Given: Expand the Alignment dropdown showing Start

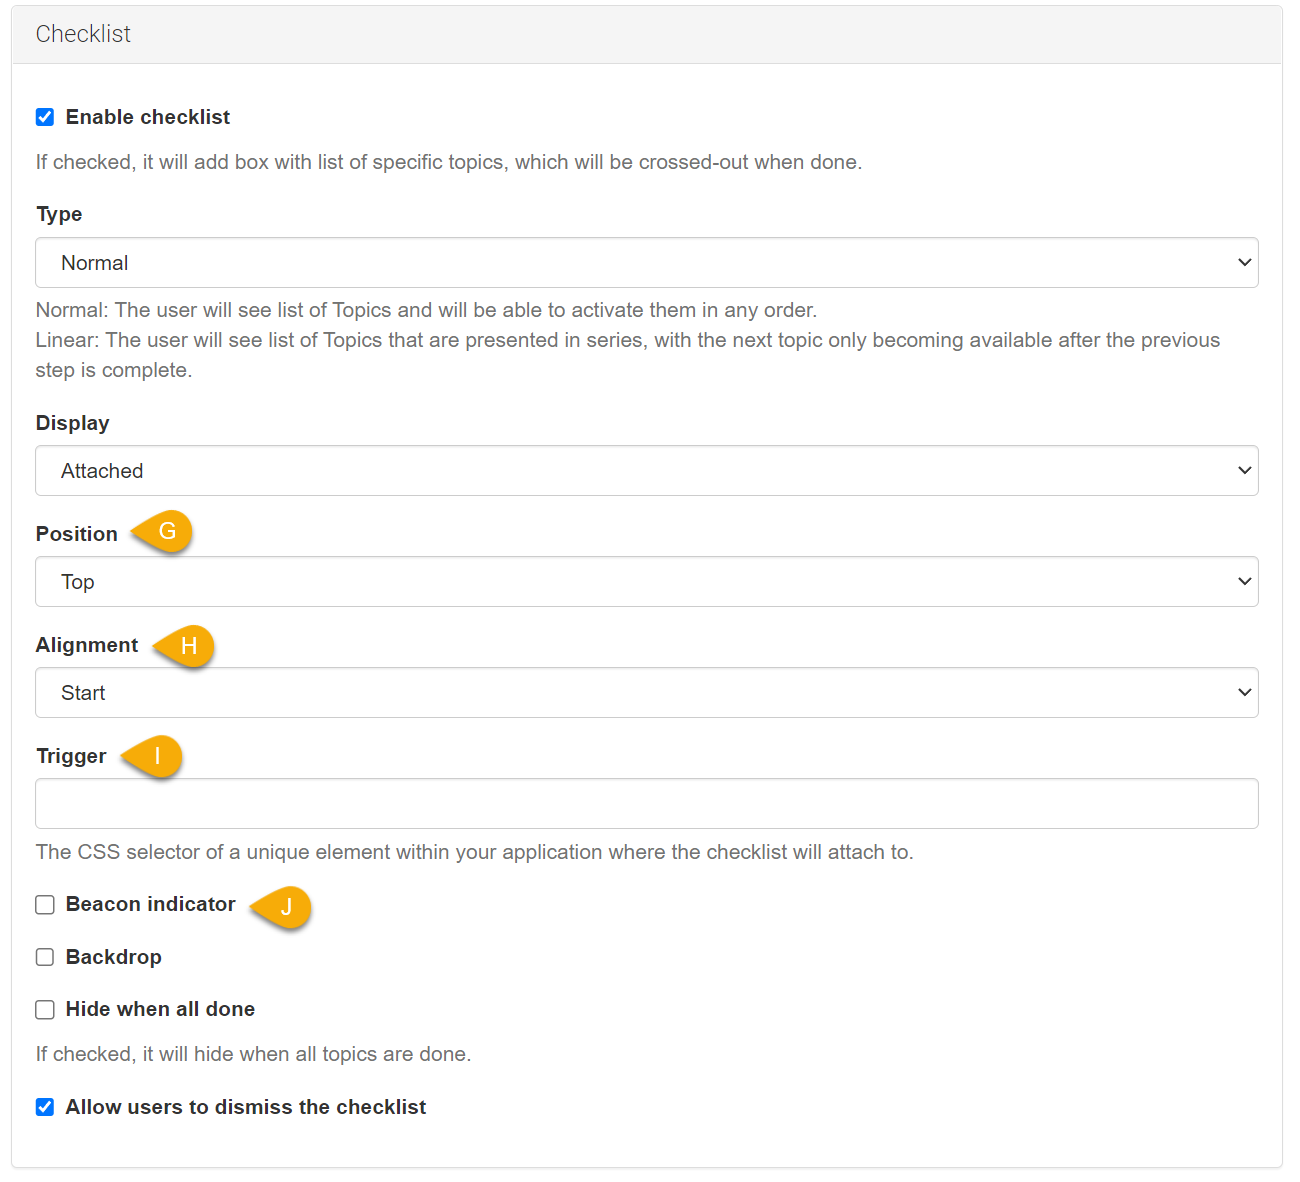Looking at the screenshot, I should [x=646, y=693].
